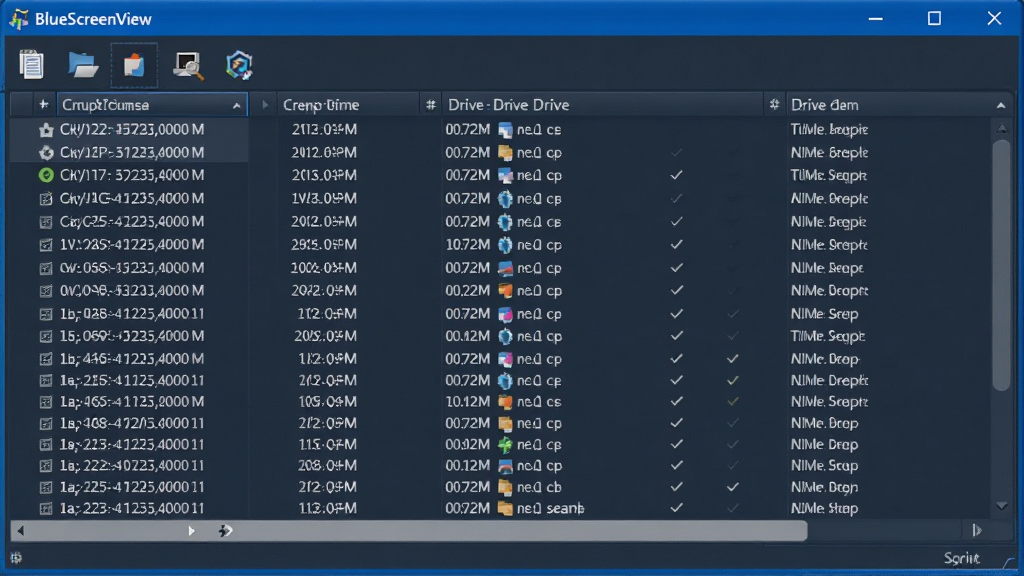Open folder toolbar icon
This screenshot has height=576, width=1024.
pos(83,65)
